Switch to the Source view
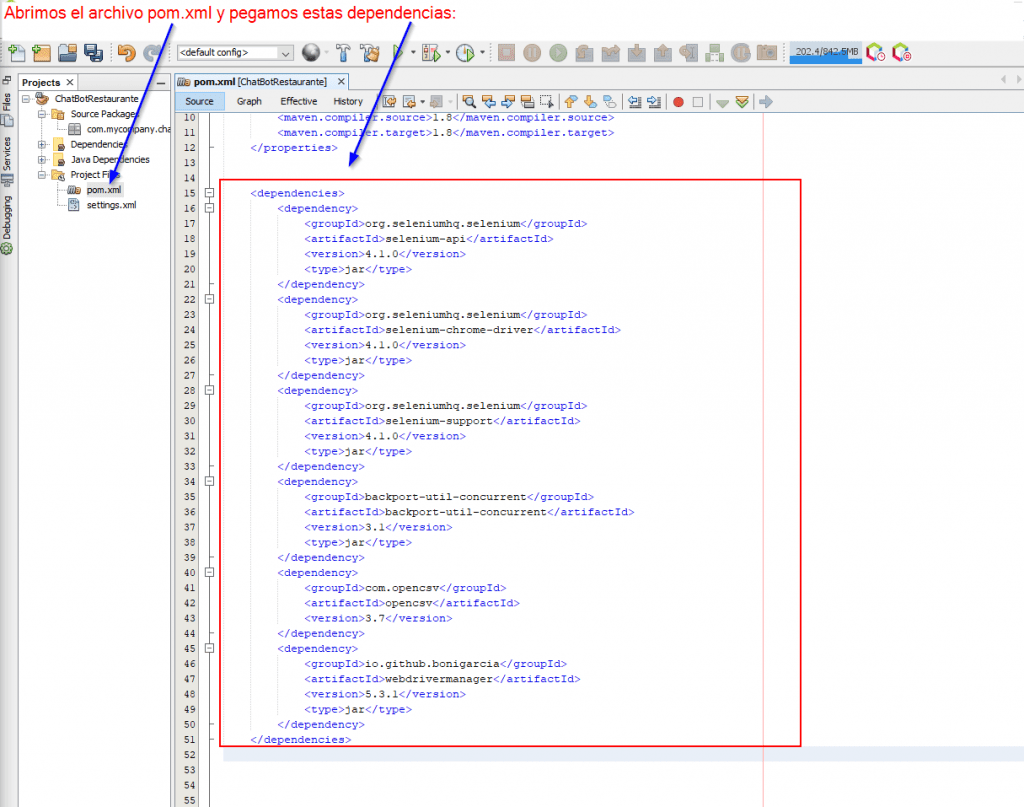The width and height of the screenshot is (1024, 807). coord(199,101)
